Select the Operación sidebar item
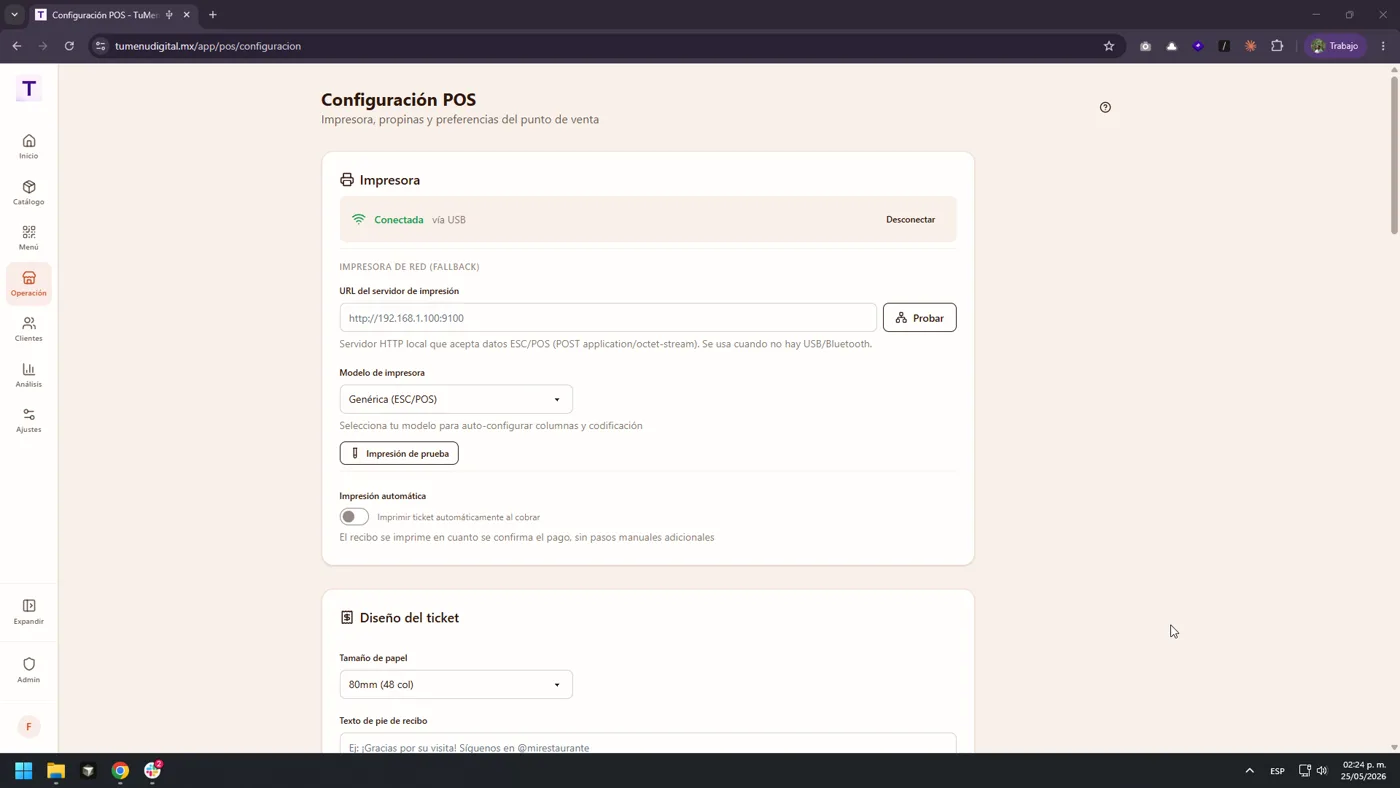 click(29, 284)
